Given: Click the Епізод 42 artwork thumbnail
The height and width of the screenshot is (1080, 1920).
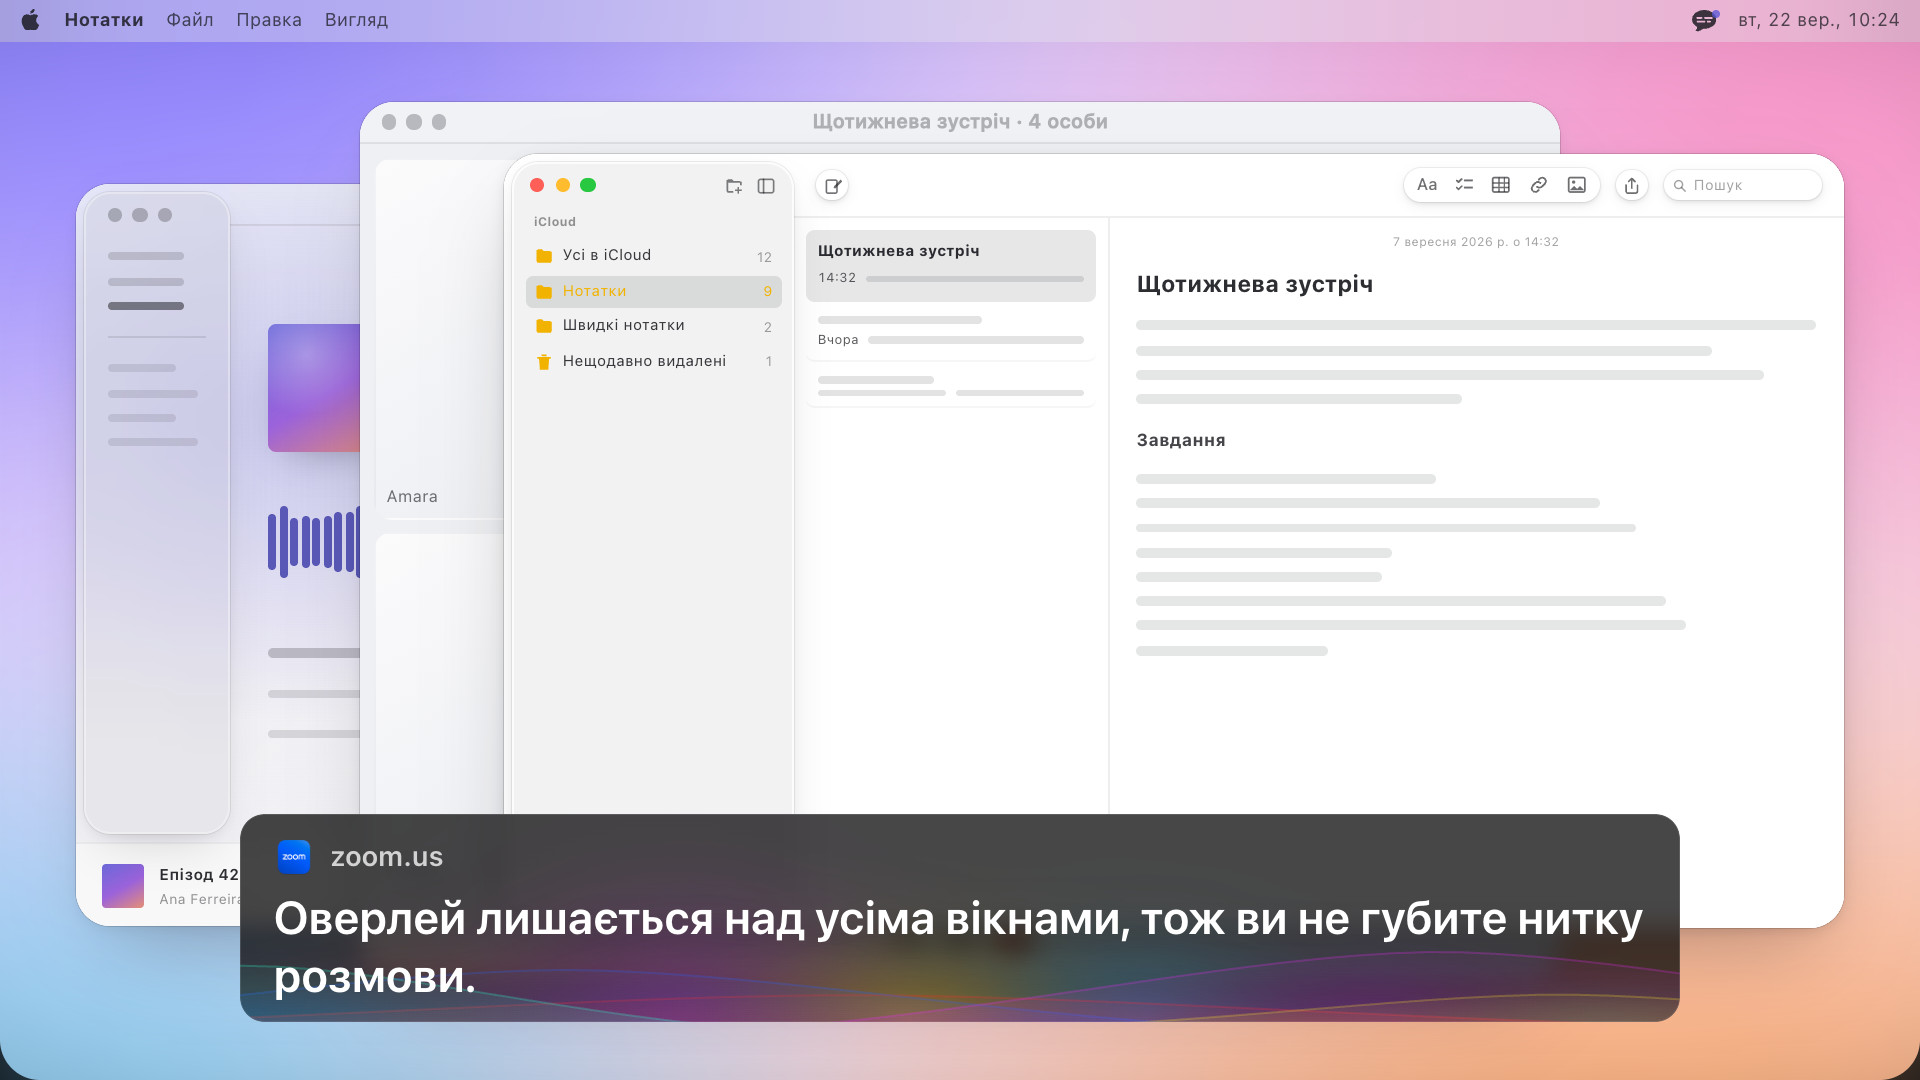Looking at the screenshot, I should pos(123,886).
